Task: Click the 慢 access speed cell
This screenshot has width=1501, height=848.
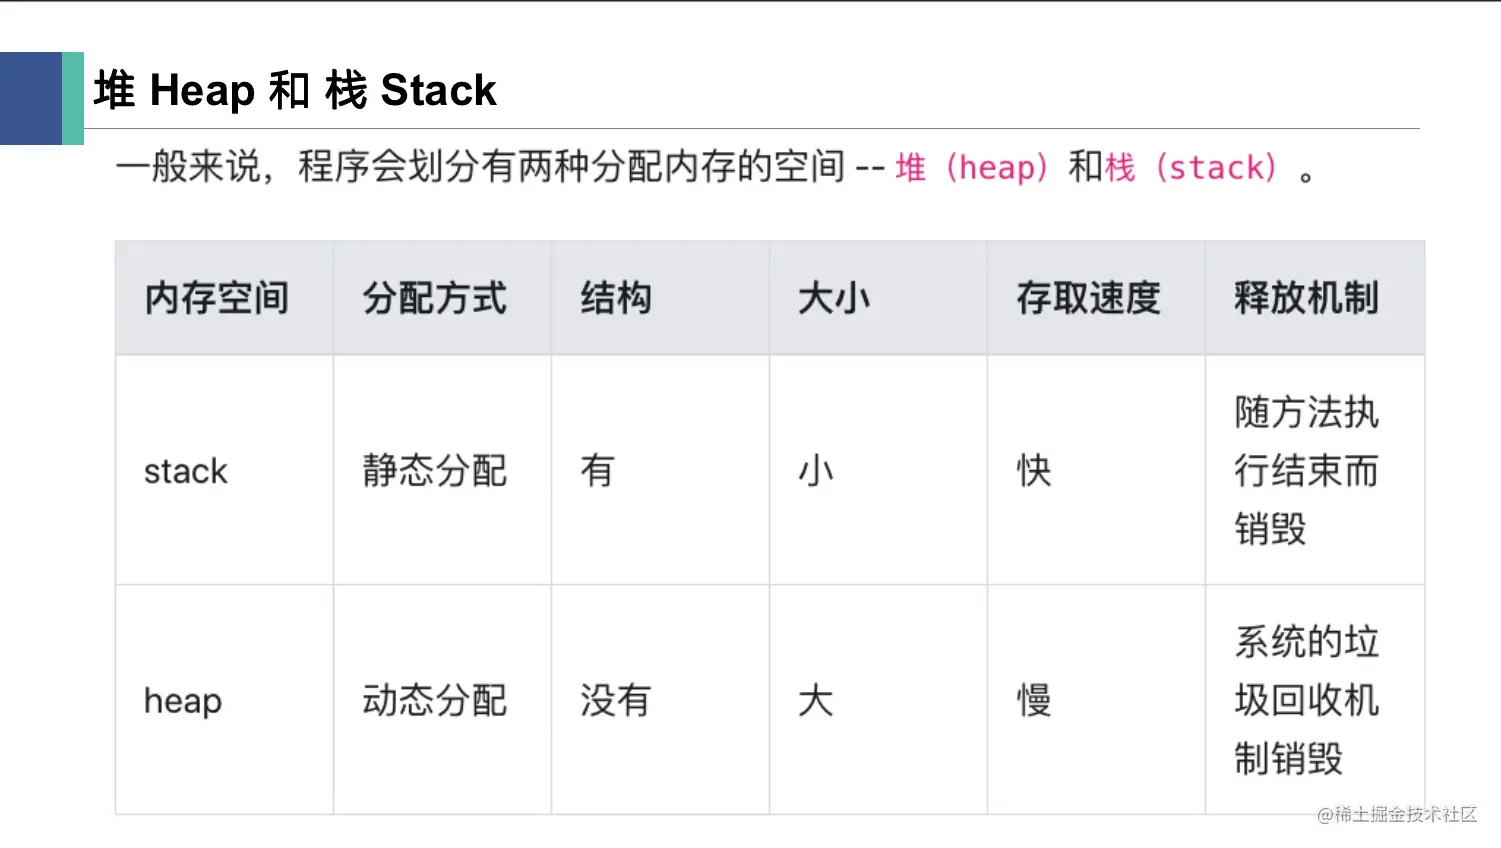Action: click(1096, 700)
